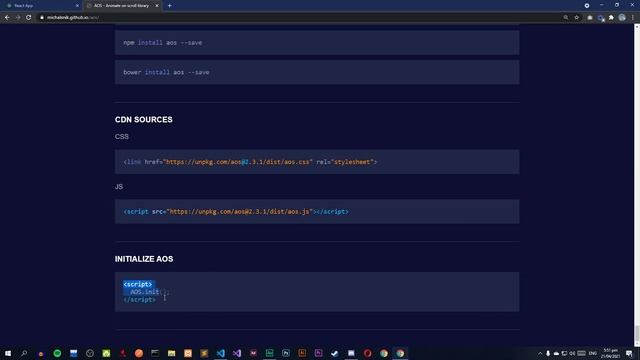Open Adobe Photoshop from the taskbar
The width and height of the screenshot is (640, 360).
pos(286,353)
